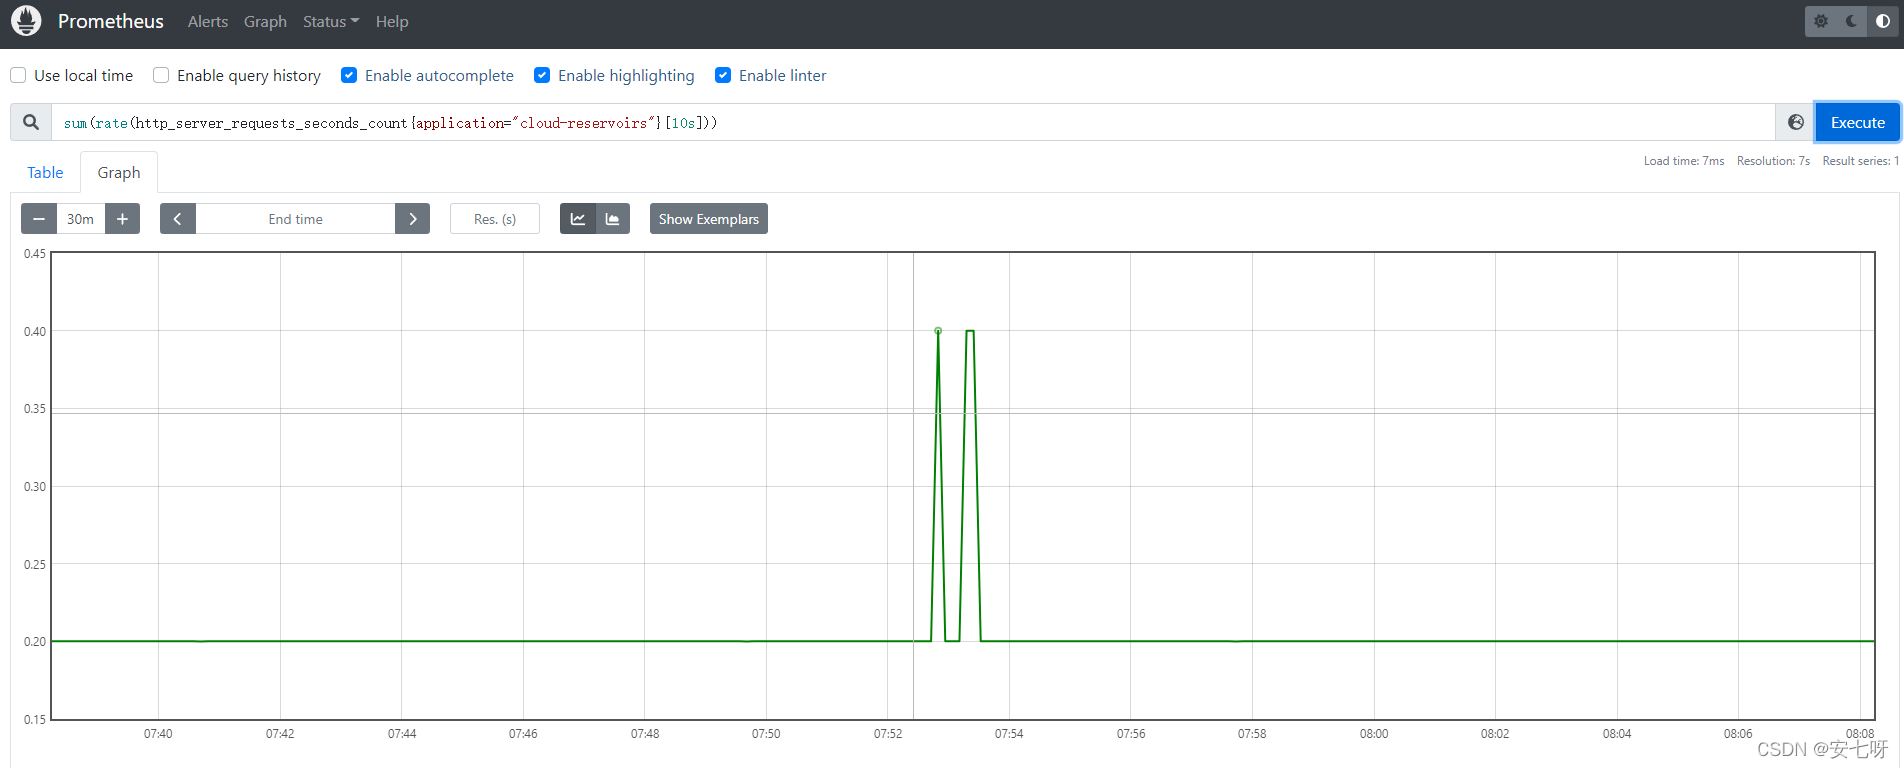Switch to the Table tab
The height and width of the screenshot is (768, 1904).
tap(45, 172)
